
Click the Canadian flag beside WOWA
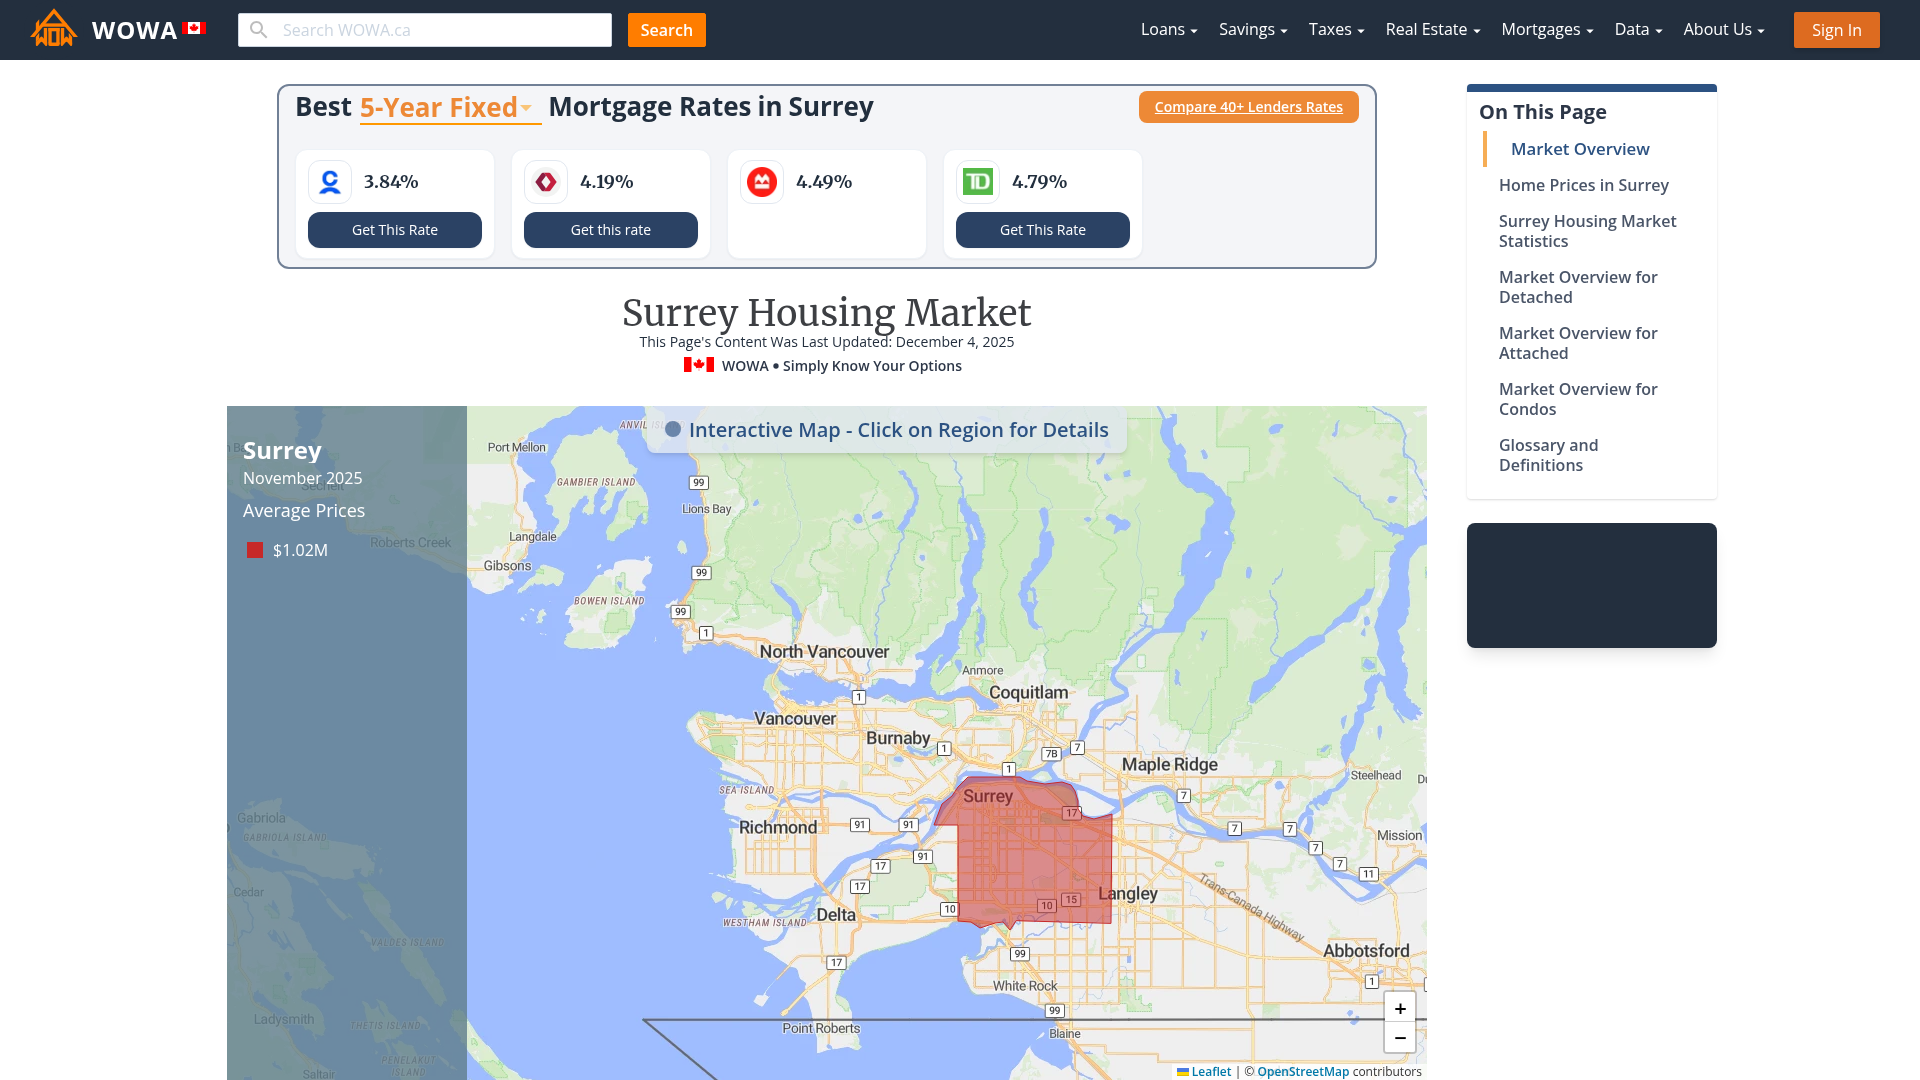[x=192, y=28]
